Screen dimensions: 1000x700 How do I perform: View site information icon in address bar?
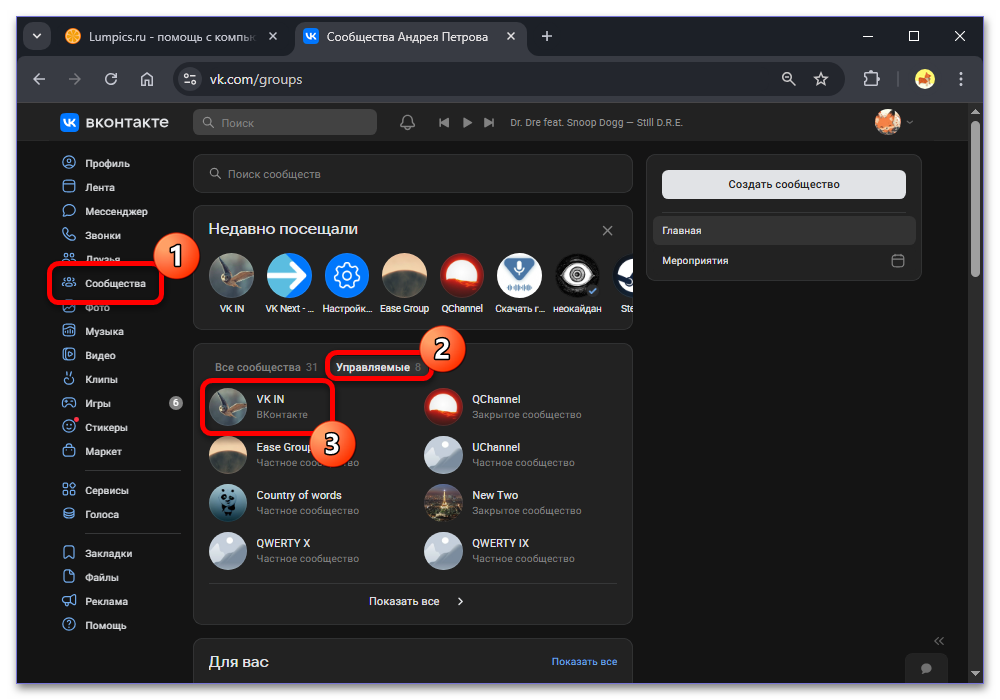point(189,79)
